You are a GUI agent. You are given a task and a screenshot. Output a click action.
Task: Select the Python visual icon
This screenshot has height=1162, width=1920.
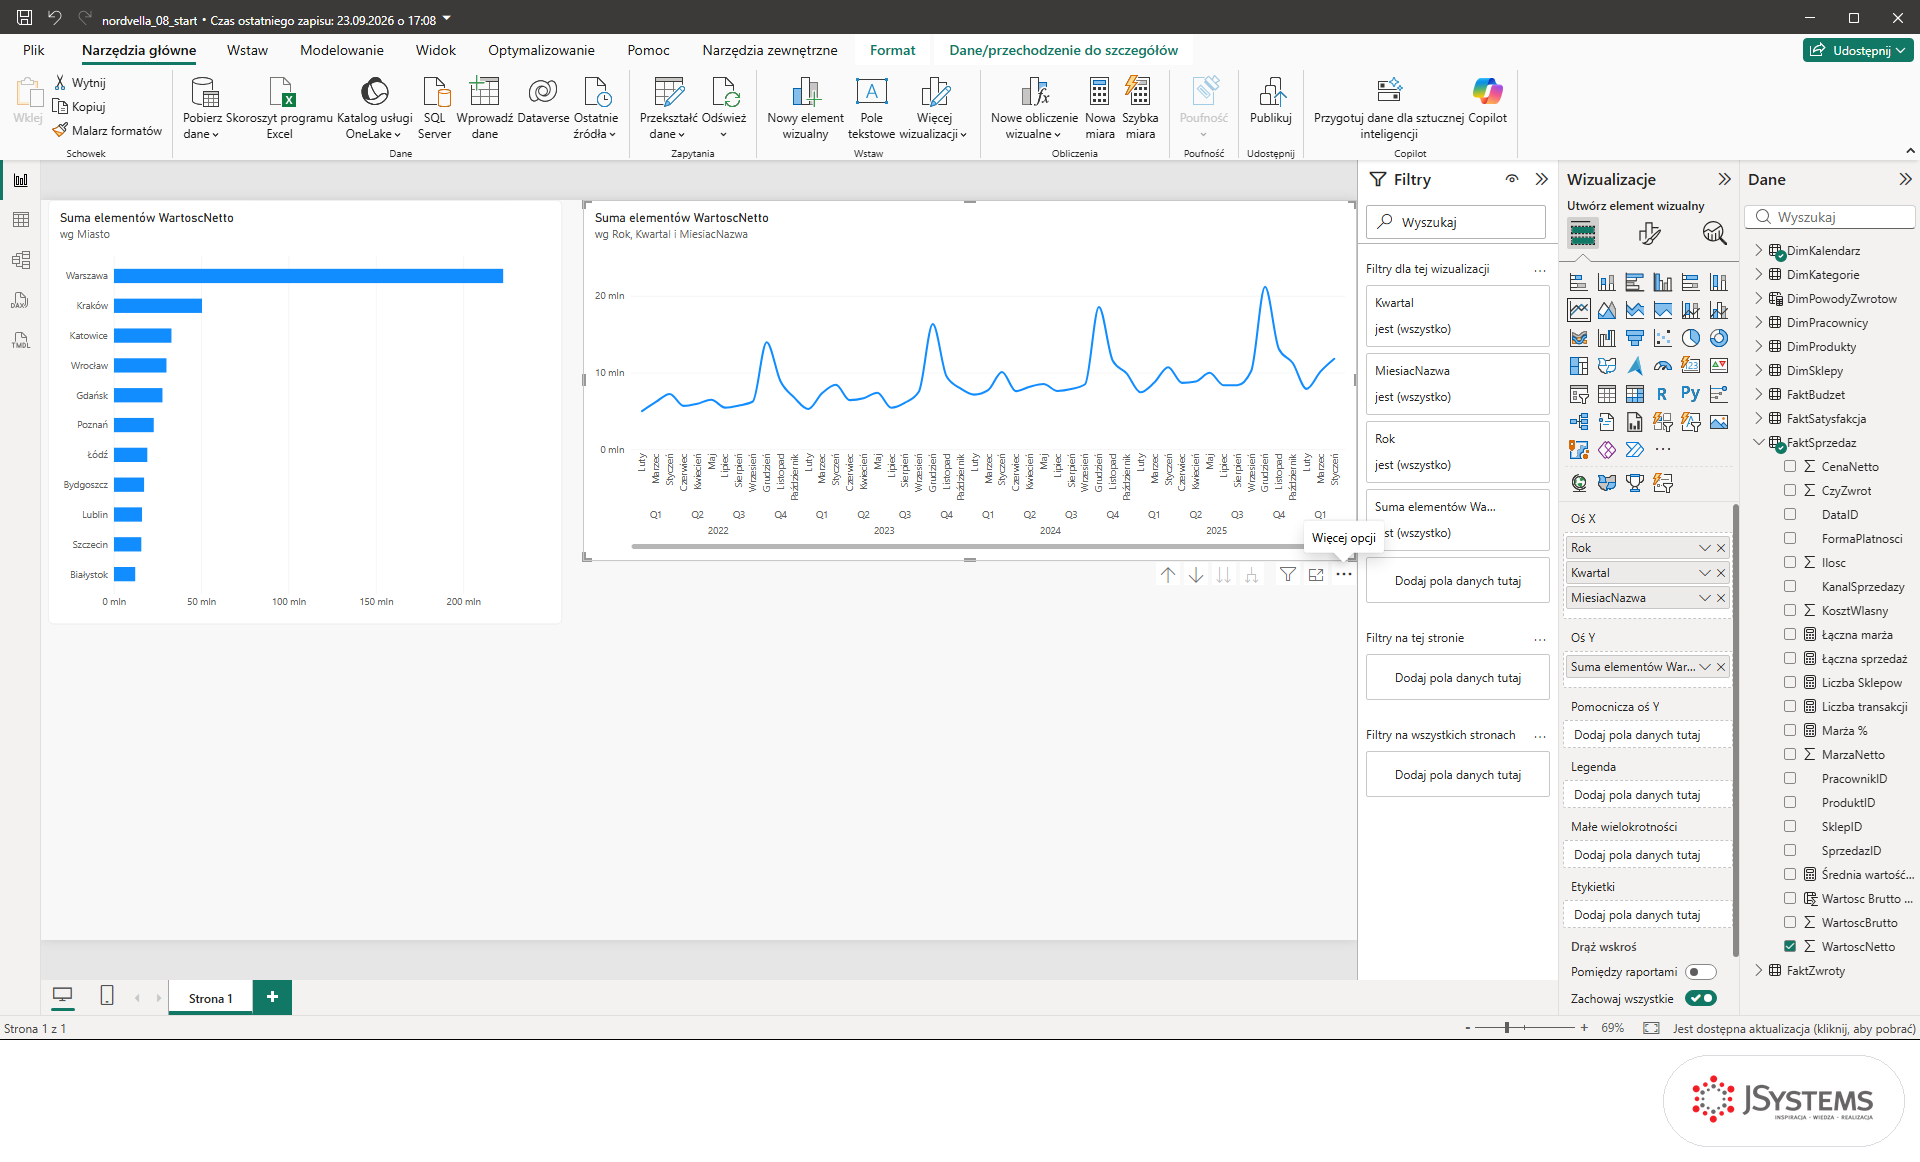(x=1690, y=394)
